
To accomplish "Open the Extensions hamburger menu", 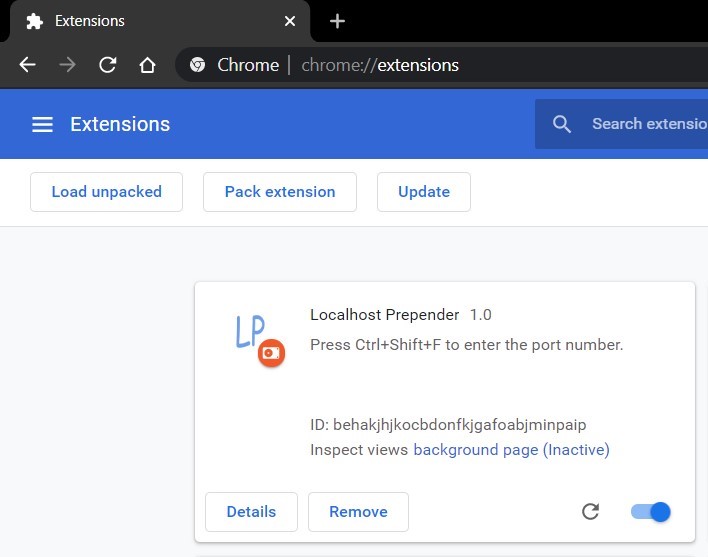I will (x=42, y=124).
